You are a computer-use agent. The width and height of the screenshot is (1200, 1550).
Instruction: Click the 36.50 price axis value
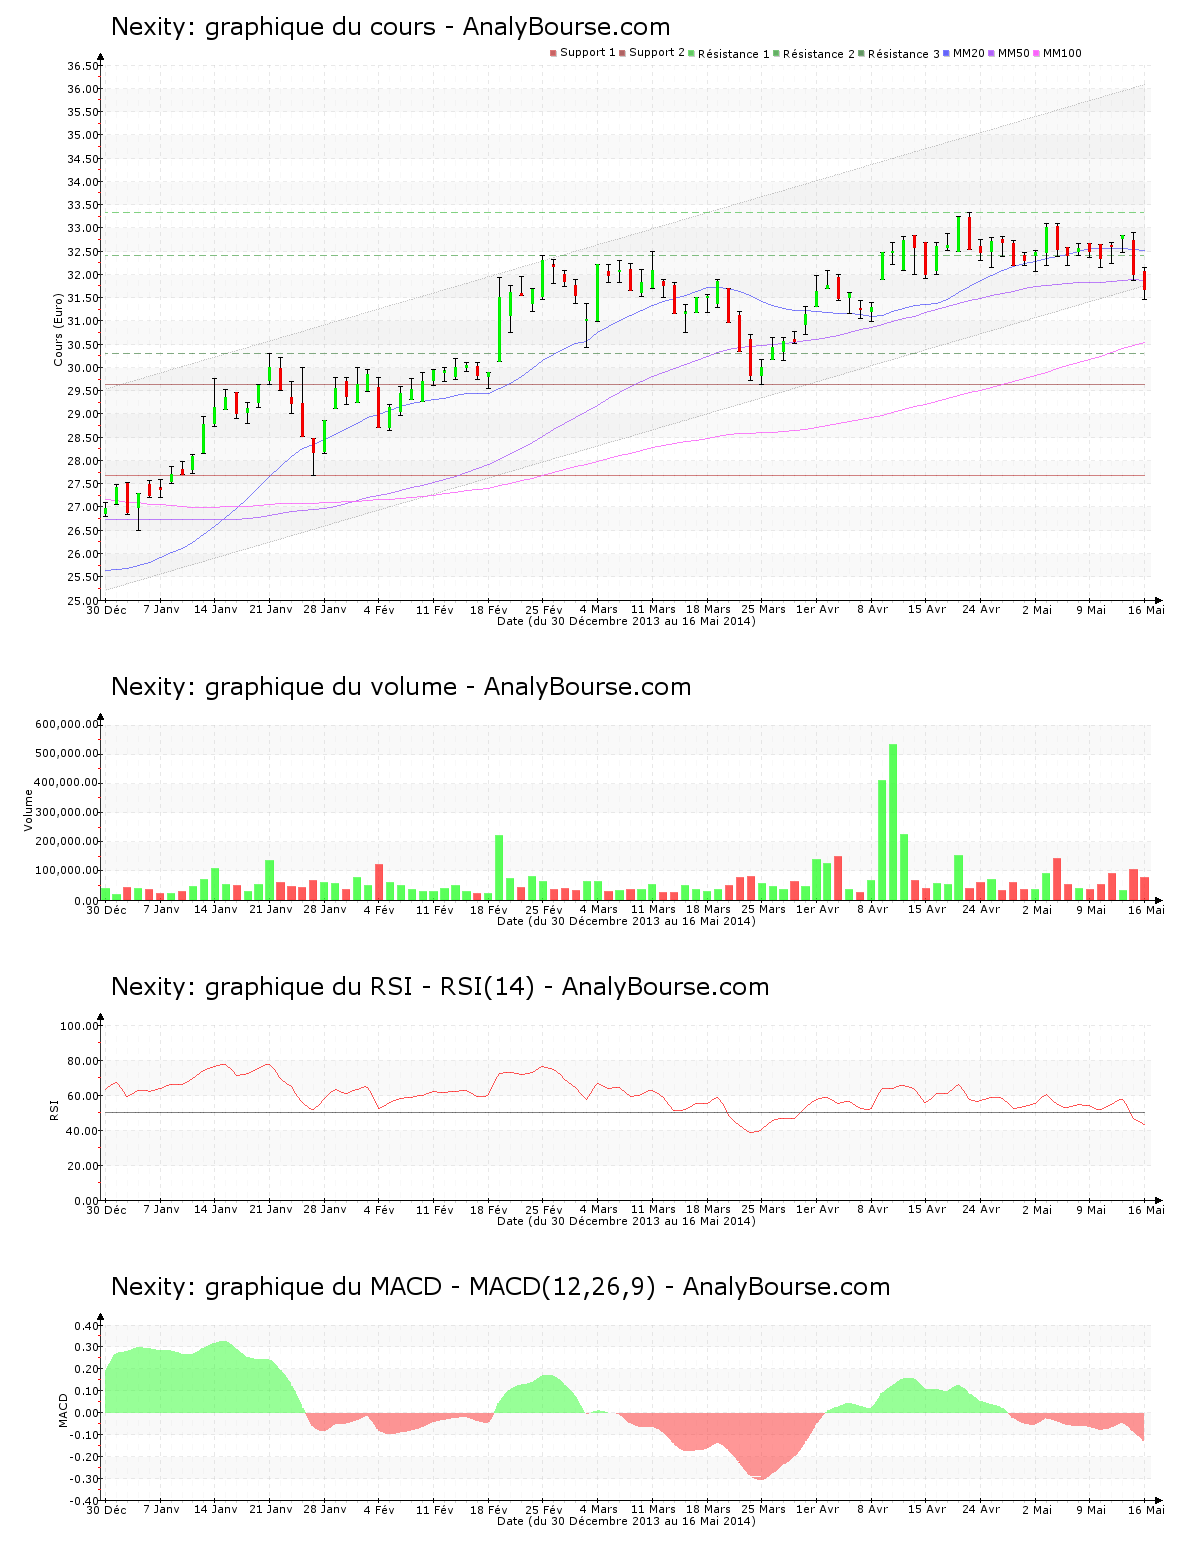pos(82,66)
